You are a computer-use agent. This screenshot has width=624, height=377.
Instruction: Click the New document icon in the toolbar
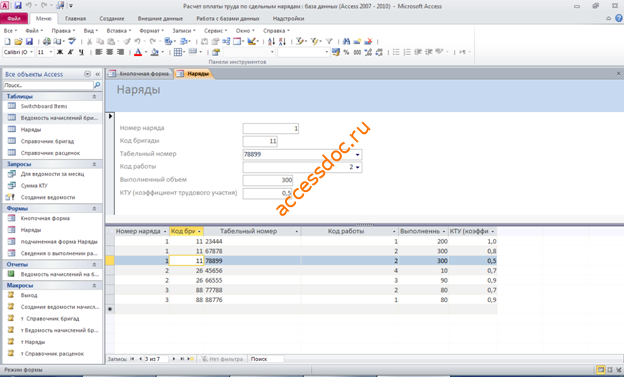(7, 41)
